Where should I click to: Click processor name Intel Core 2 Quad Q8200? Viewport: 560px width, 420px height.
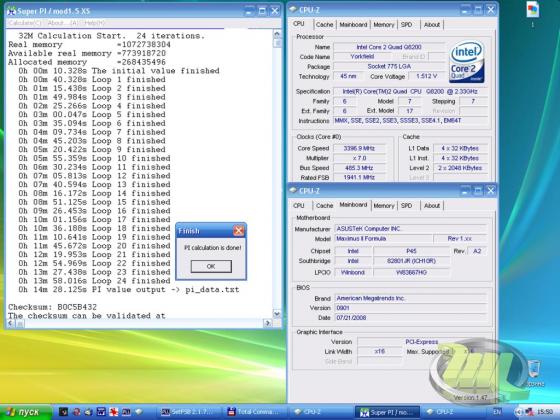coord(389,47)
